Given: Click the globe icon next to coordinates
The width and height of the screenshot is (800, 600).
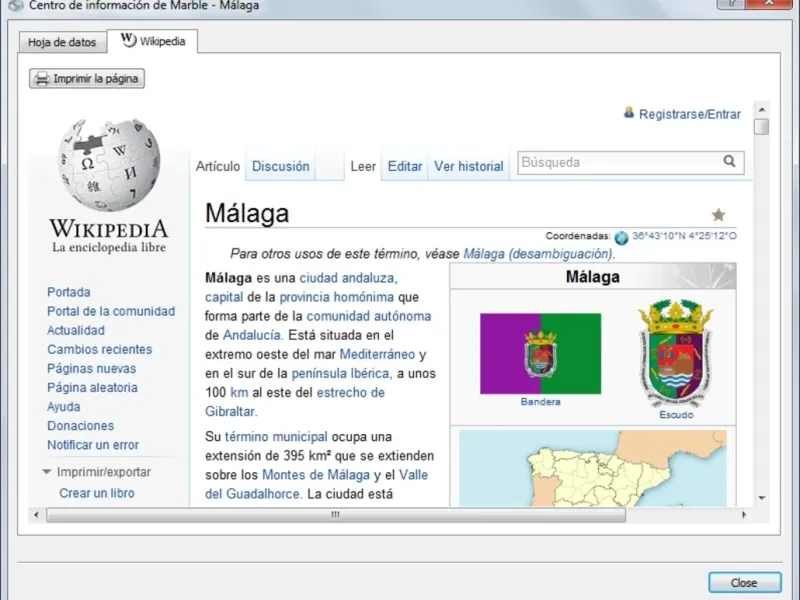Looking at the screenshot, I should click(621, 237).
